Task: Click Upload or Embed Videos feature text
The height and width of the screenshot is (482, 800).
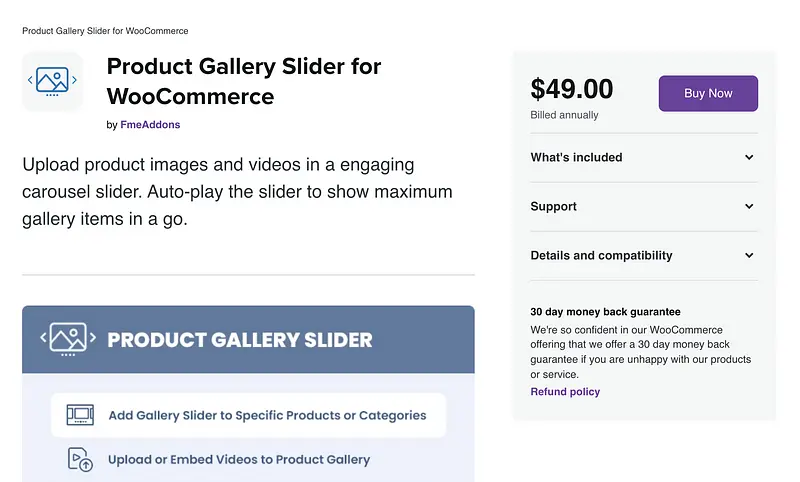Action: coord(239,460)
